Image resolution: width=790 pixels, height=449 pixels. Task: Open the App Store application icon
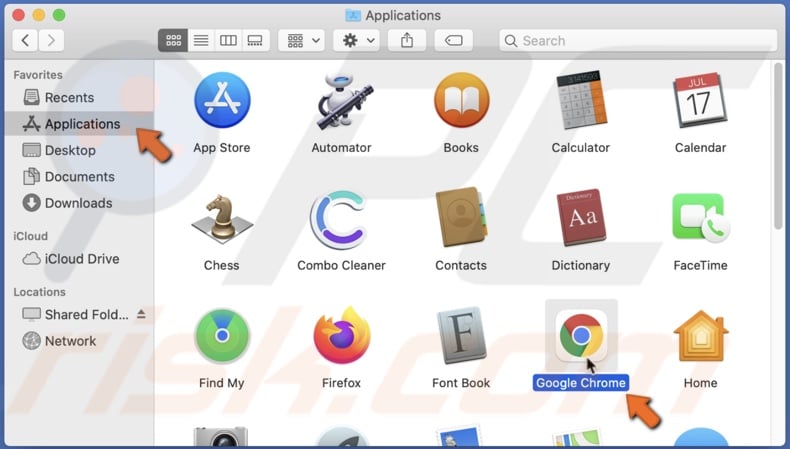click(222, 100)
